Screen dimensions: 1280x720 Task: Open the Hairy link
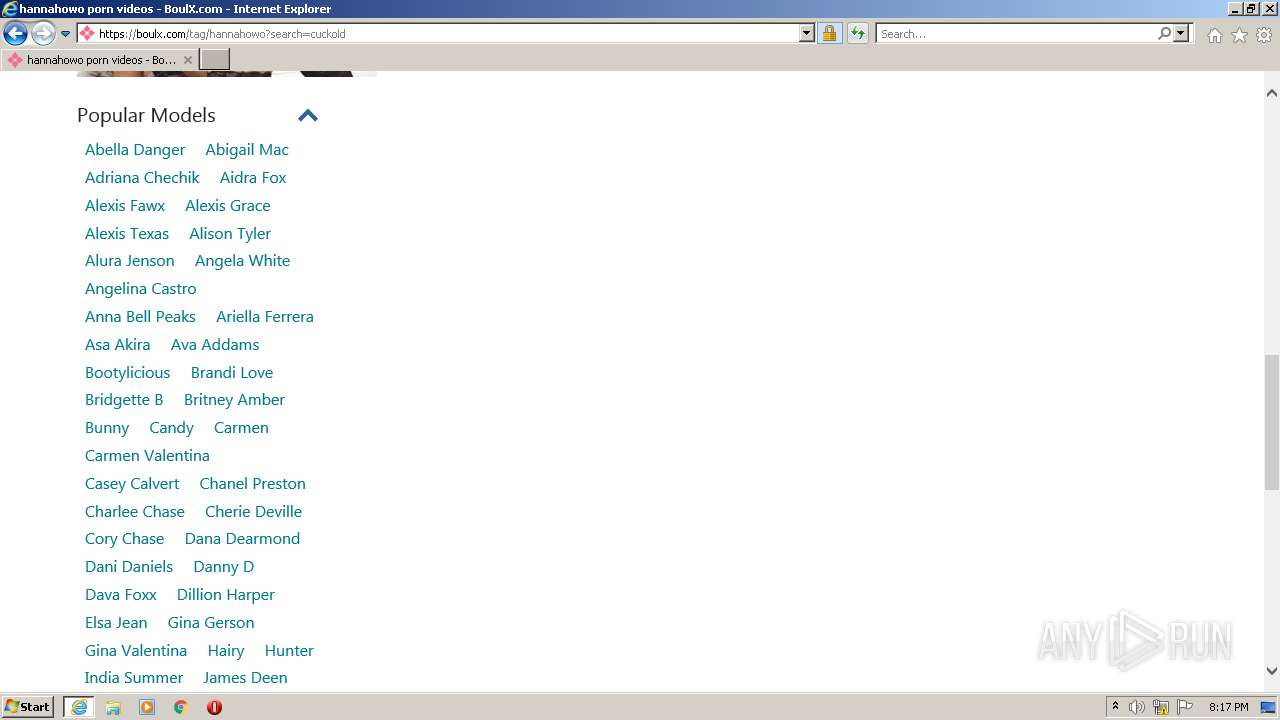pos(226,650)
